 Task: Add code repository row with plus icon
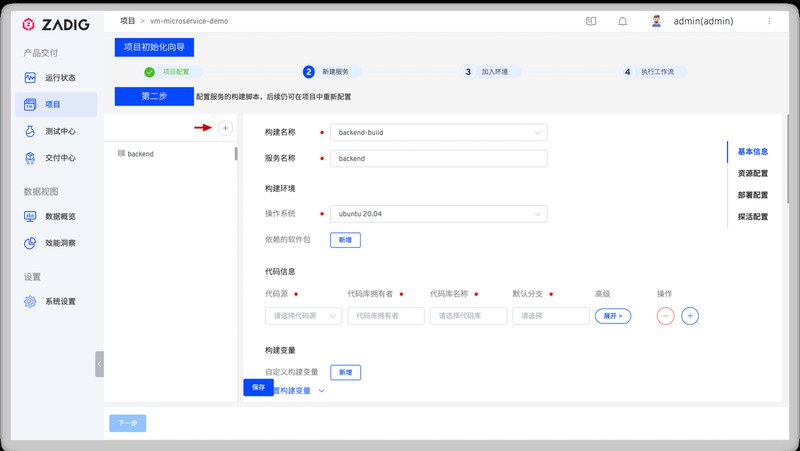tap(690, 315)
